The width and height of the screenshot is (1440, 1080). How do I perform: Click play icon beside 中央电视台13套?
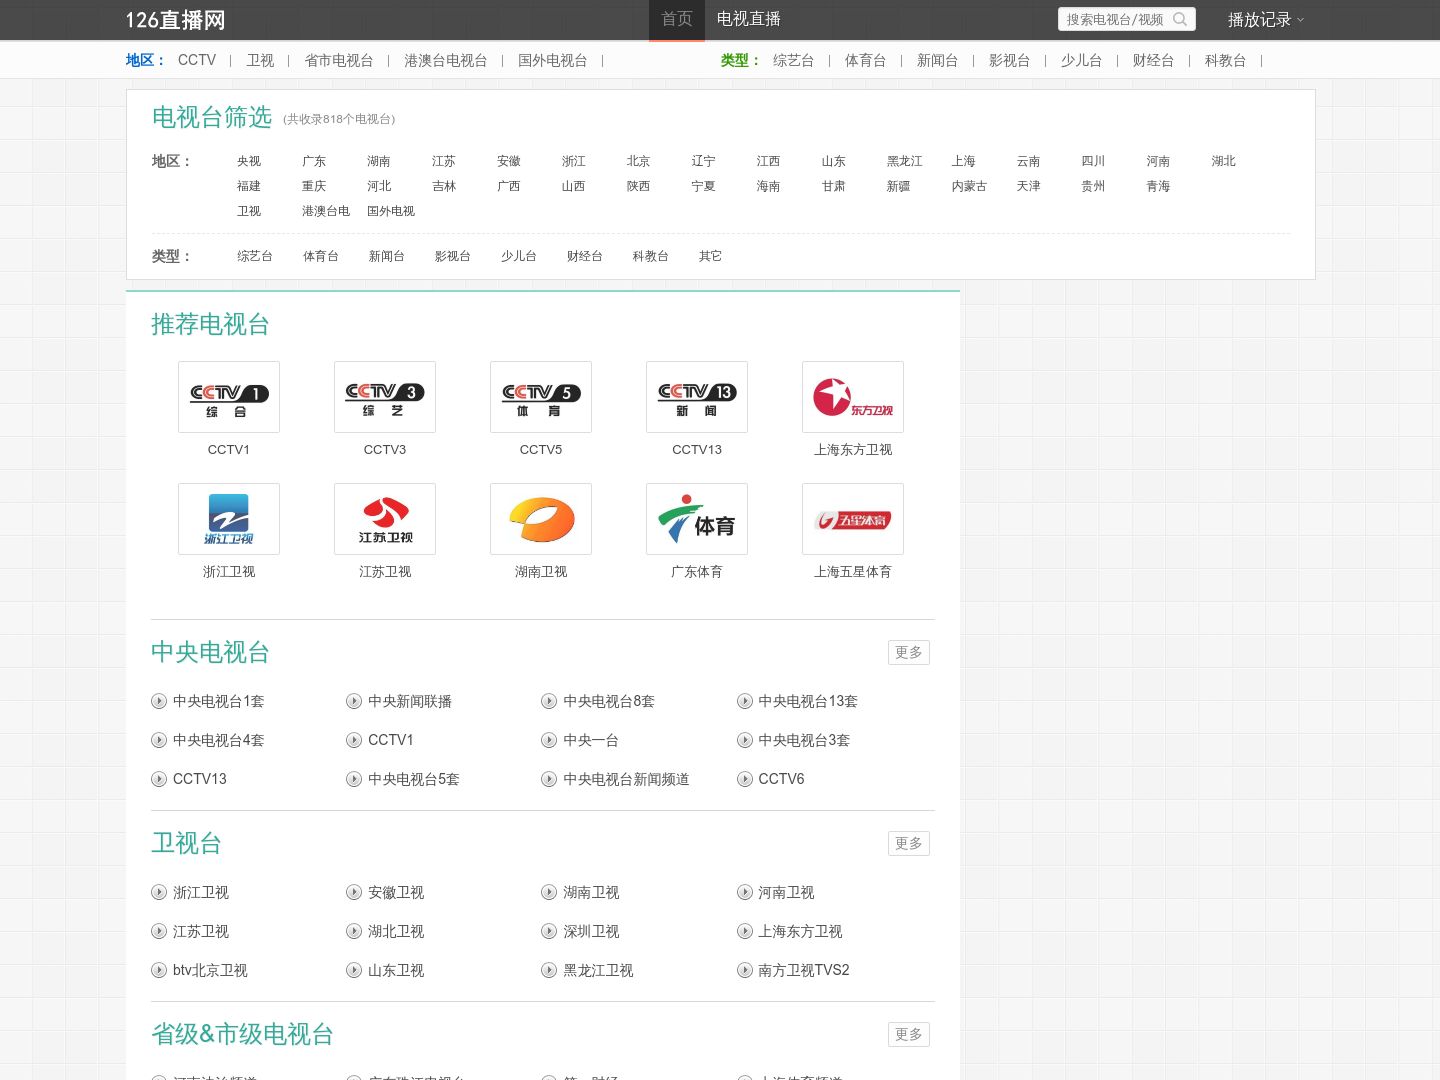coord(745,701)
